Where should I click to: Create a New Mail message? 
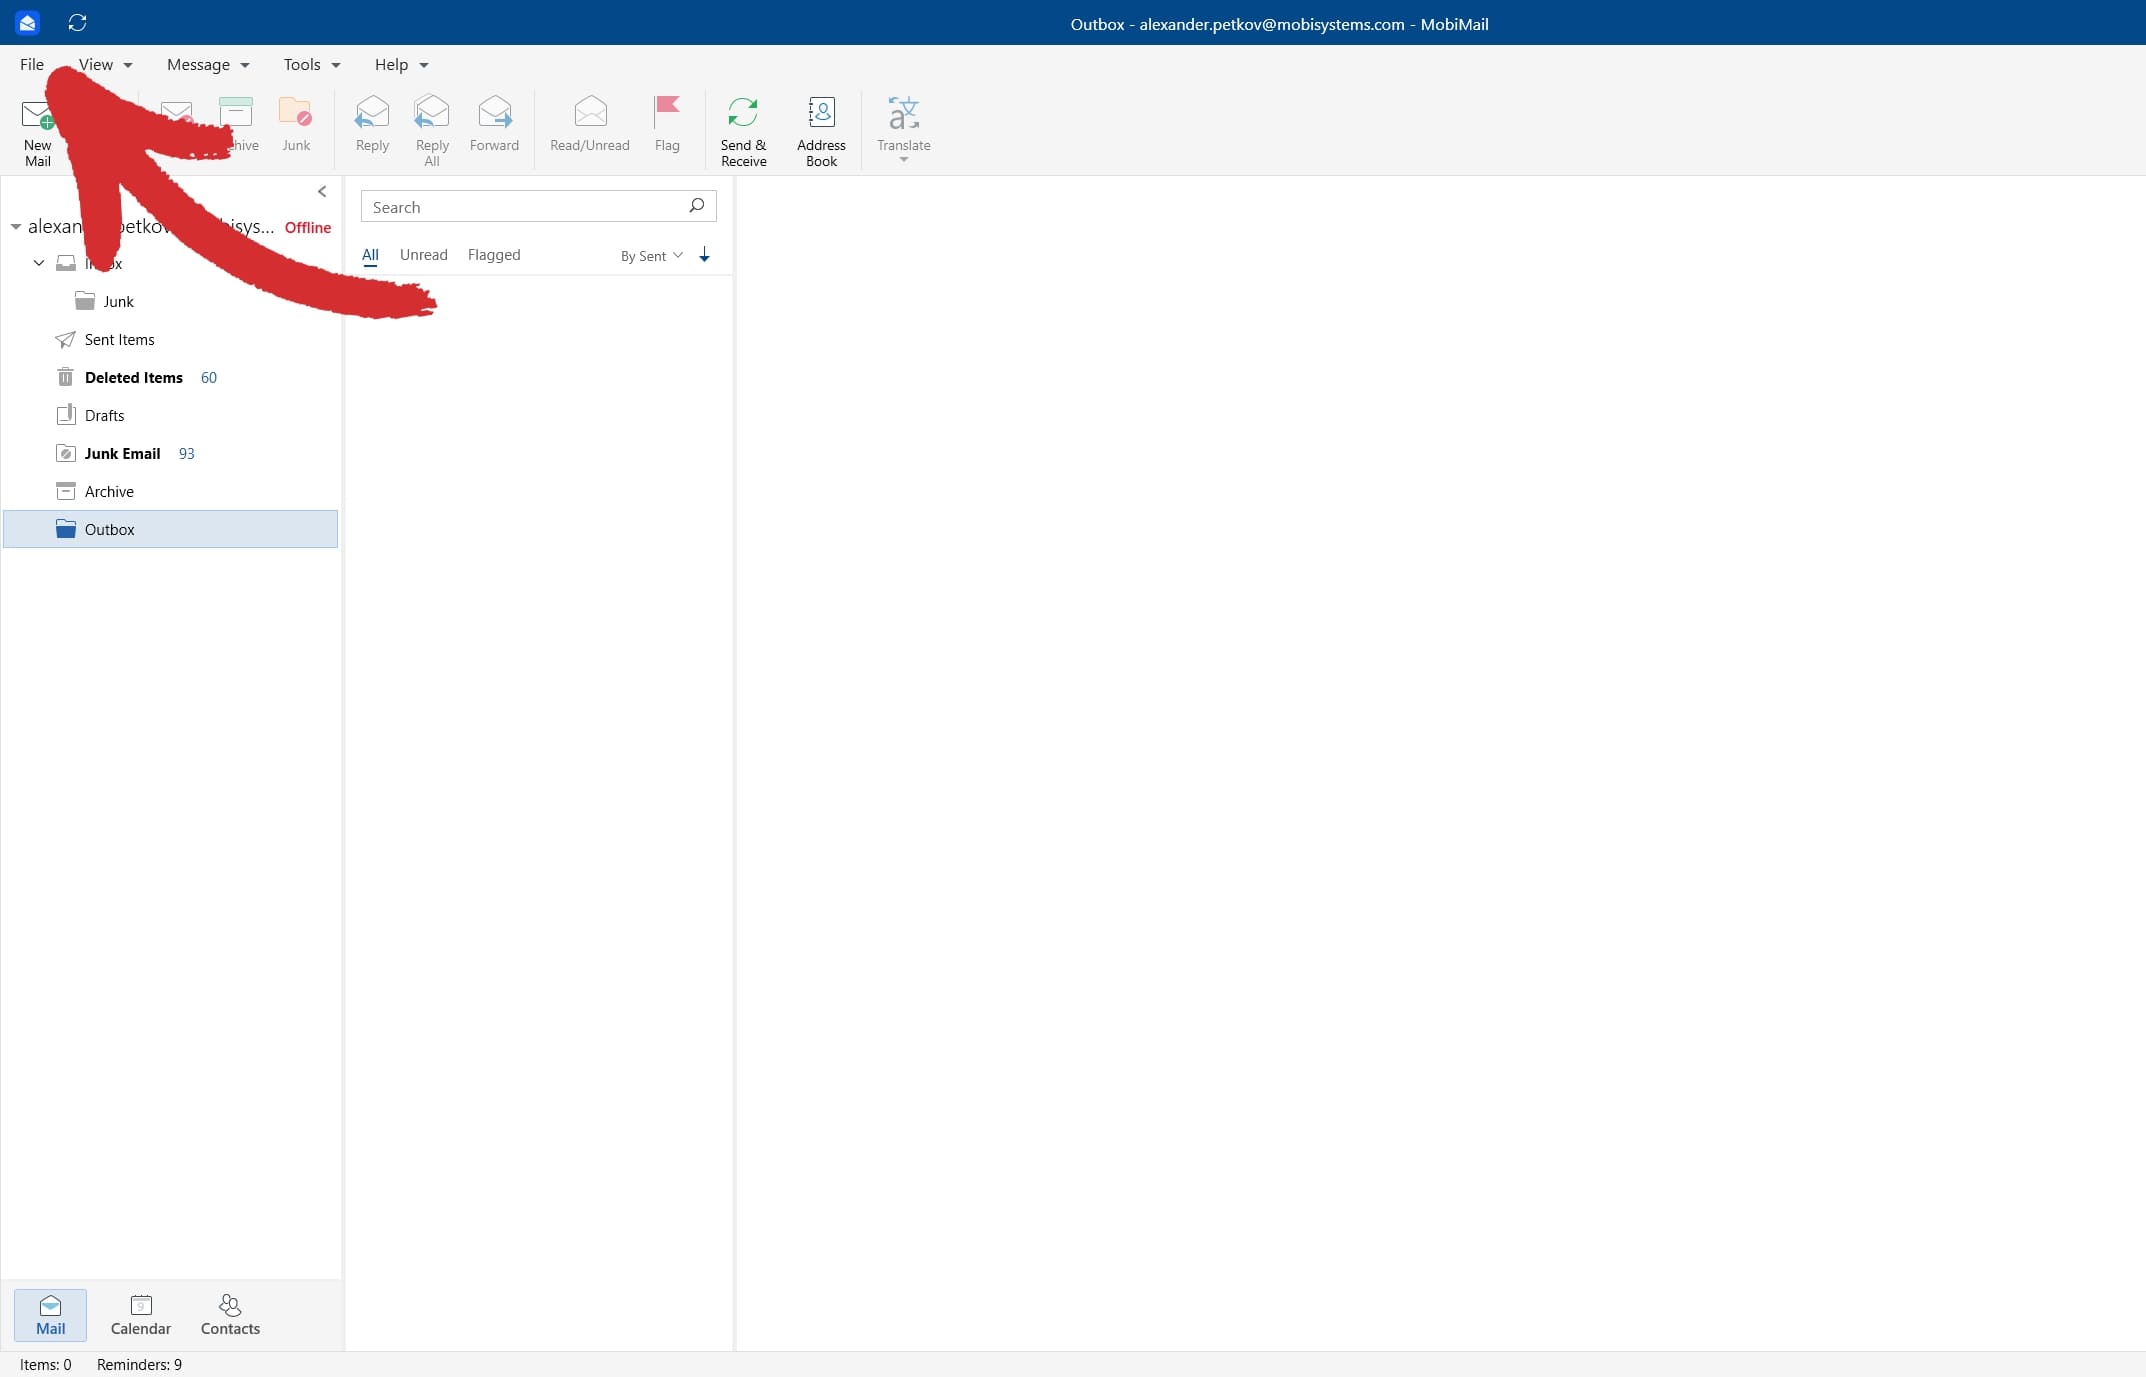pyautogui.click(x=37, y=128)
